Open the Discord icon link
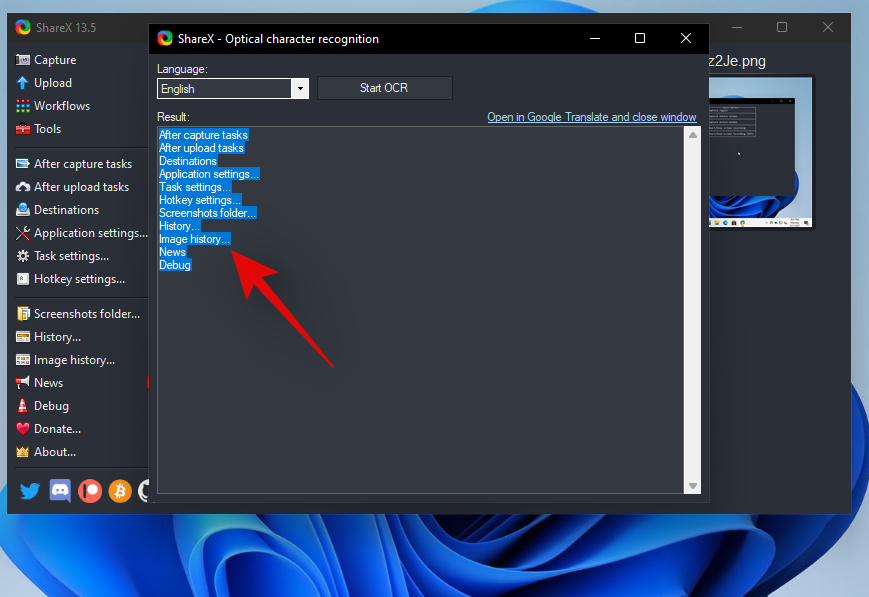Image resolution: width=869 pixels, height=597 pixels. [x=60, y=491]
